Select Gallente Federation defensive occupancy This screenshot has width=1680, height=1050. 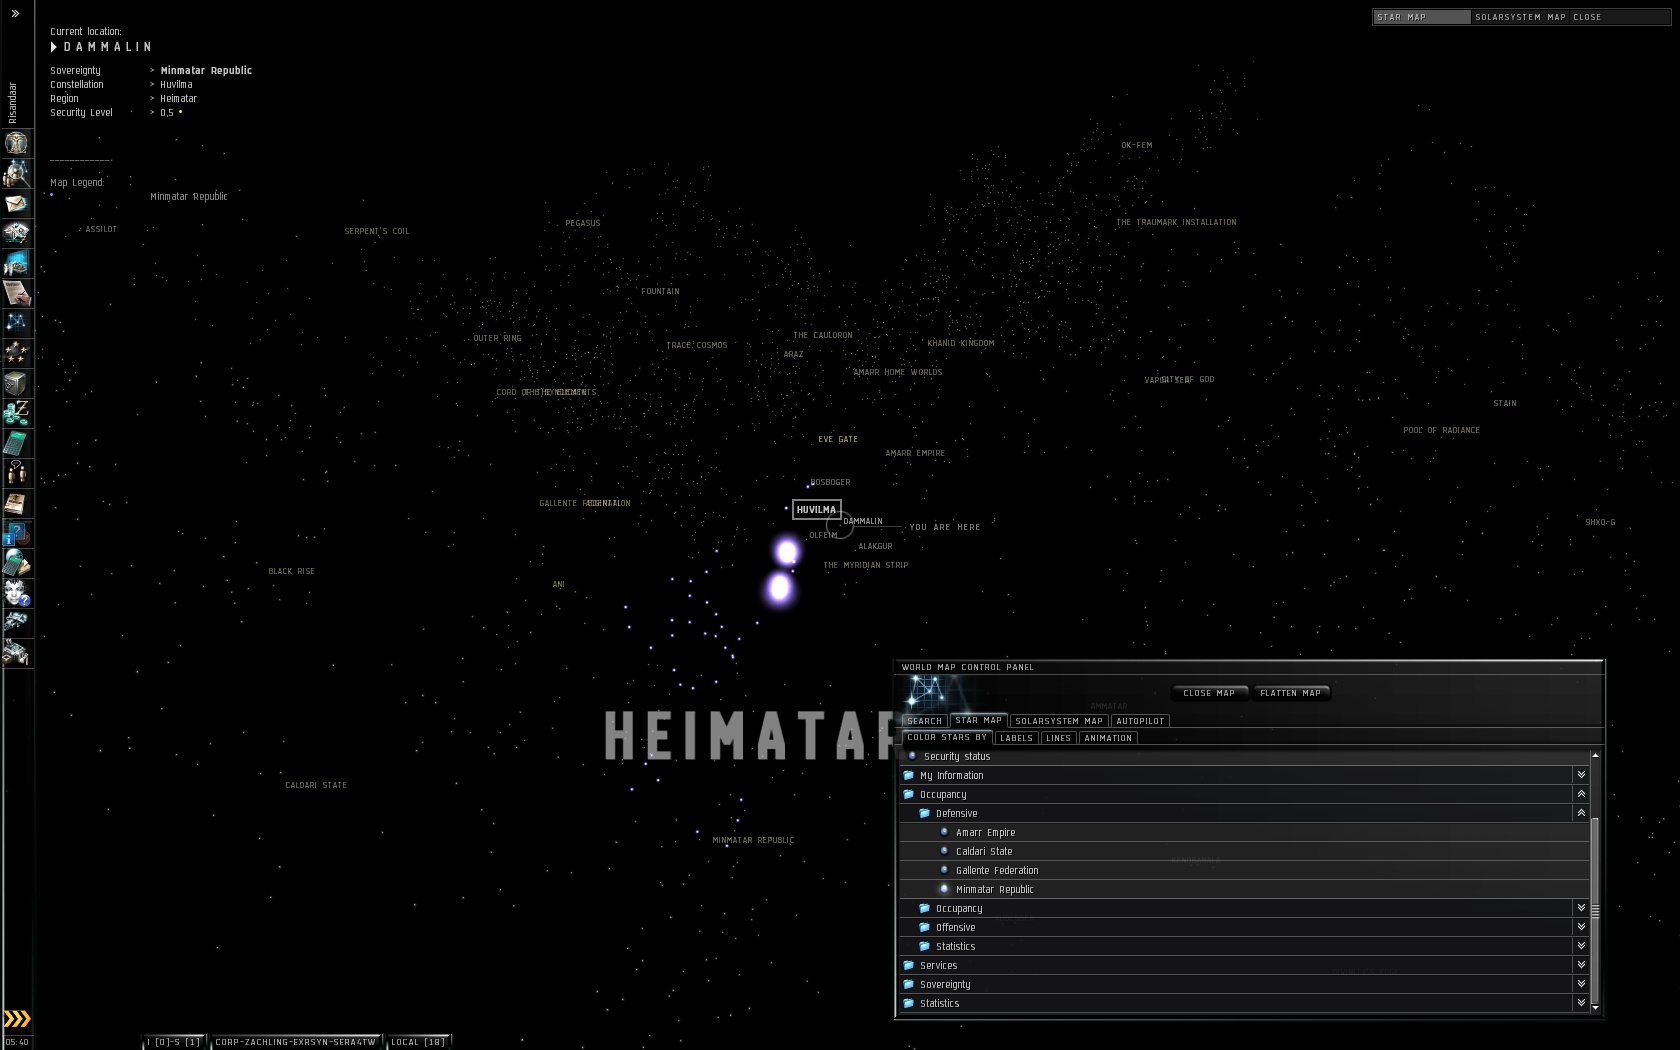point(944,870)
